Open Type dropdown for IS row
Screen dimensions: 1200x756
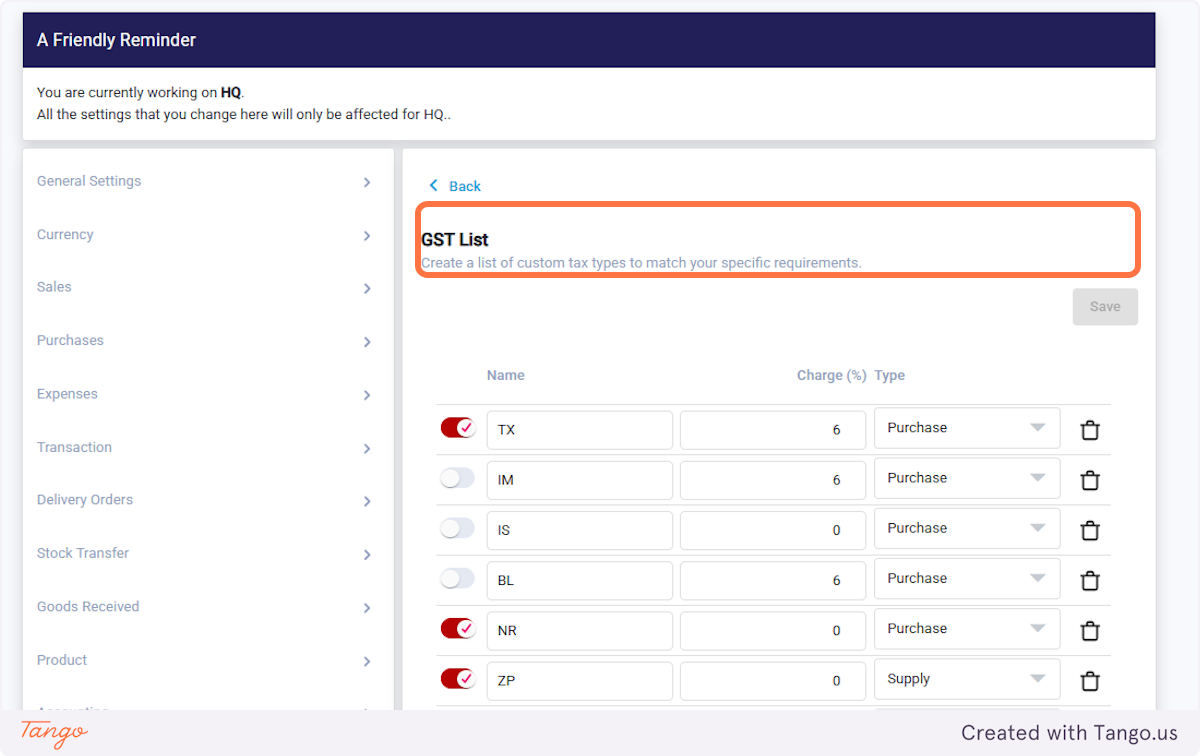click(967, 528)
